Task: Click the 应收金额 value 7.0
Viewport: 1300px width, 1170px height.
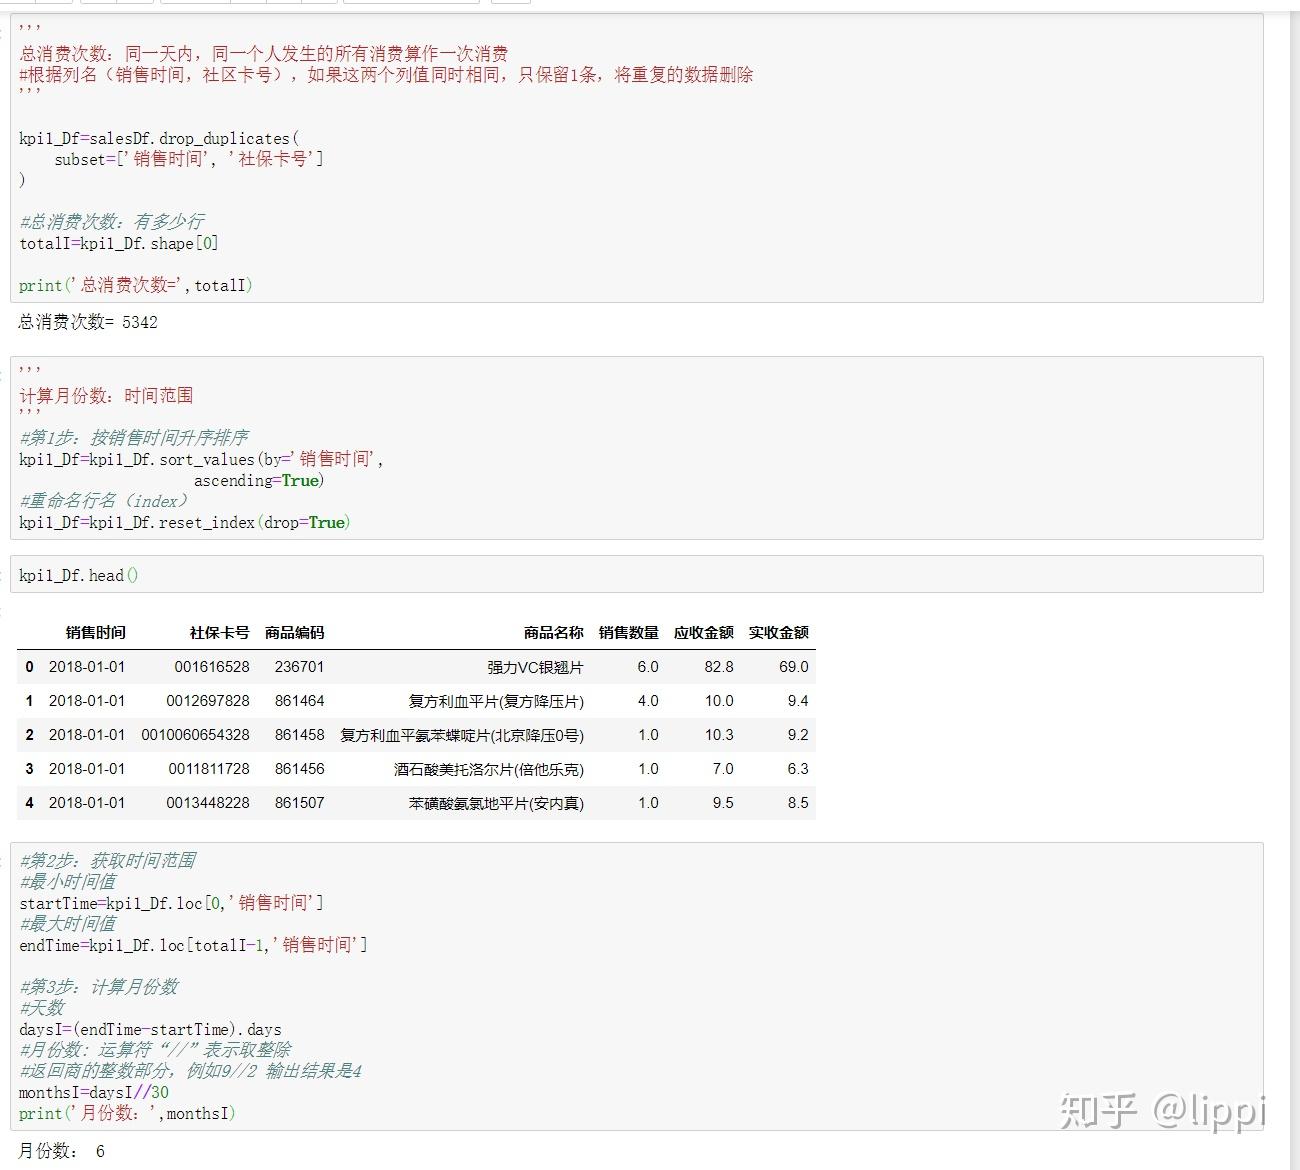Action: 723,769
